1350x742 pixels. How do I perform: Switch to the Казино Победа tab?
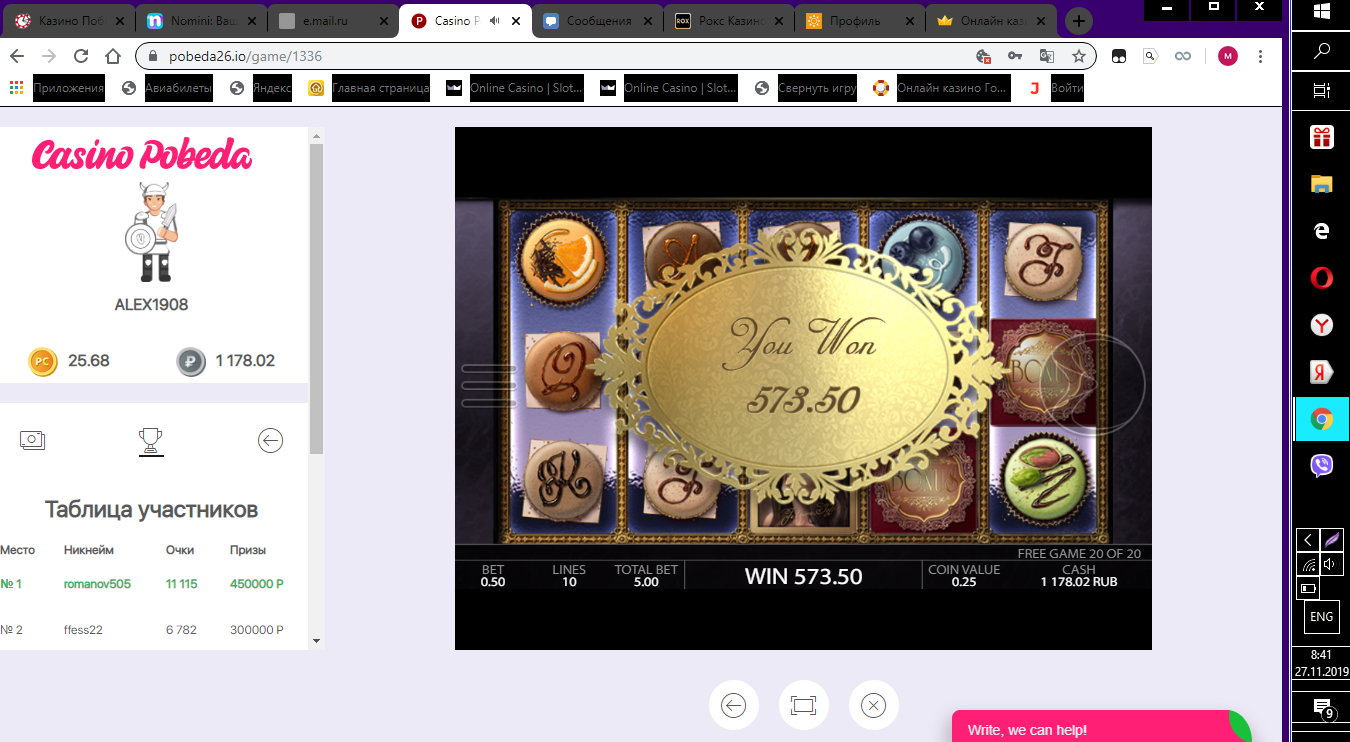pyautogui.click(x=68, y=21)
